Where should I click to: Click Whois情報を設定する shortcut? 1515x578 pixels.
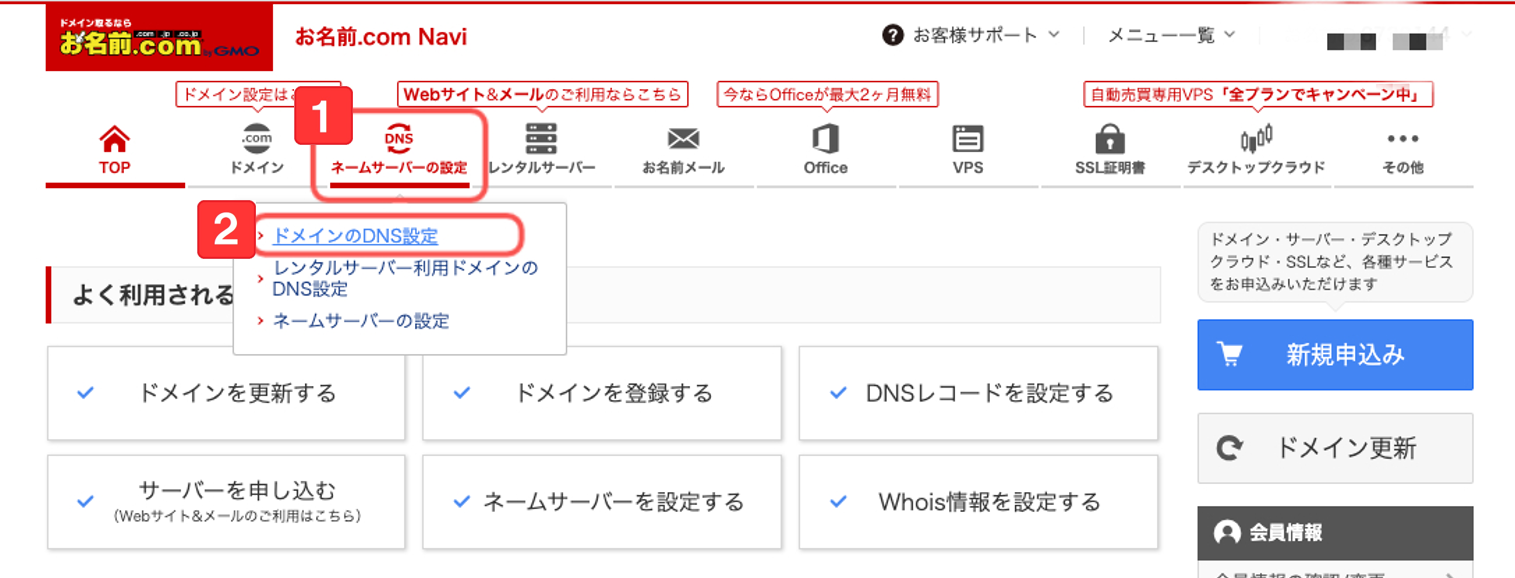tap(978, 502)
